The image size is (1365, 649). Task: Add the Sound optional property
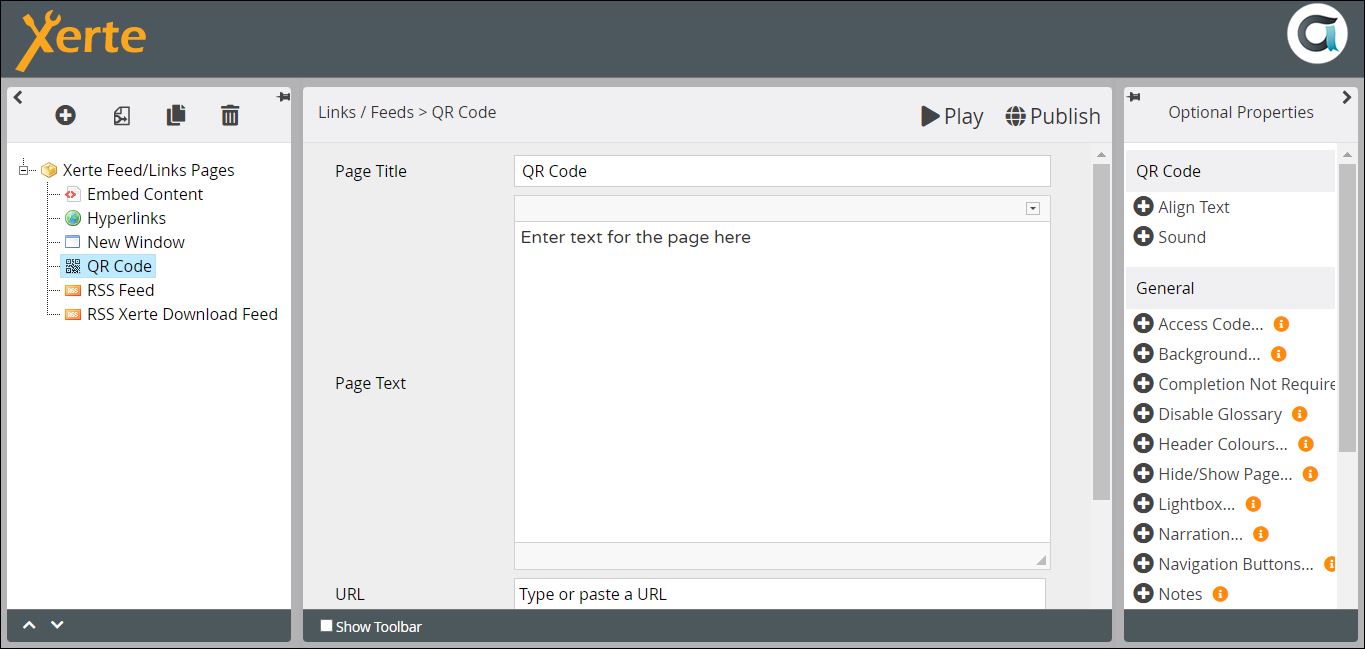(x=1143, y=237)
